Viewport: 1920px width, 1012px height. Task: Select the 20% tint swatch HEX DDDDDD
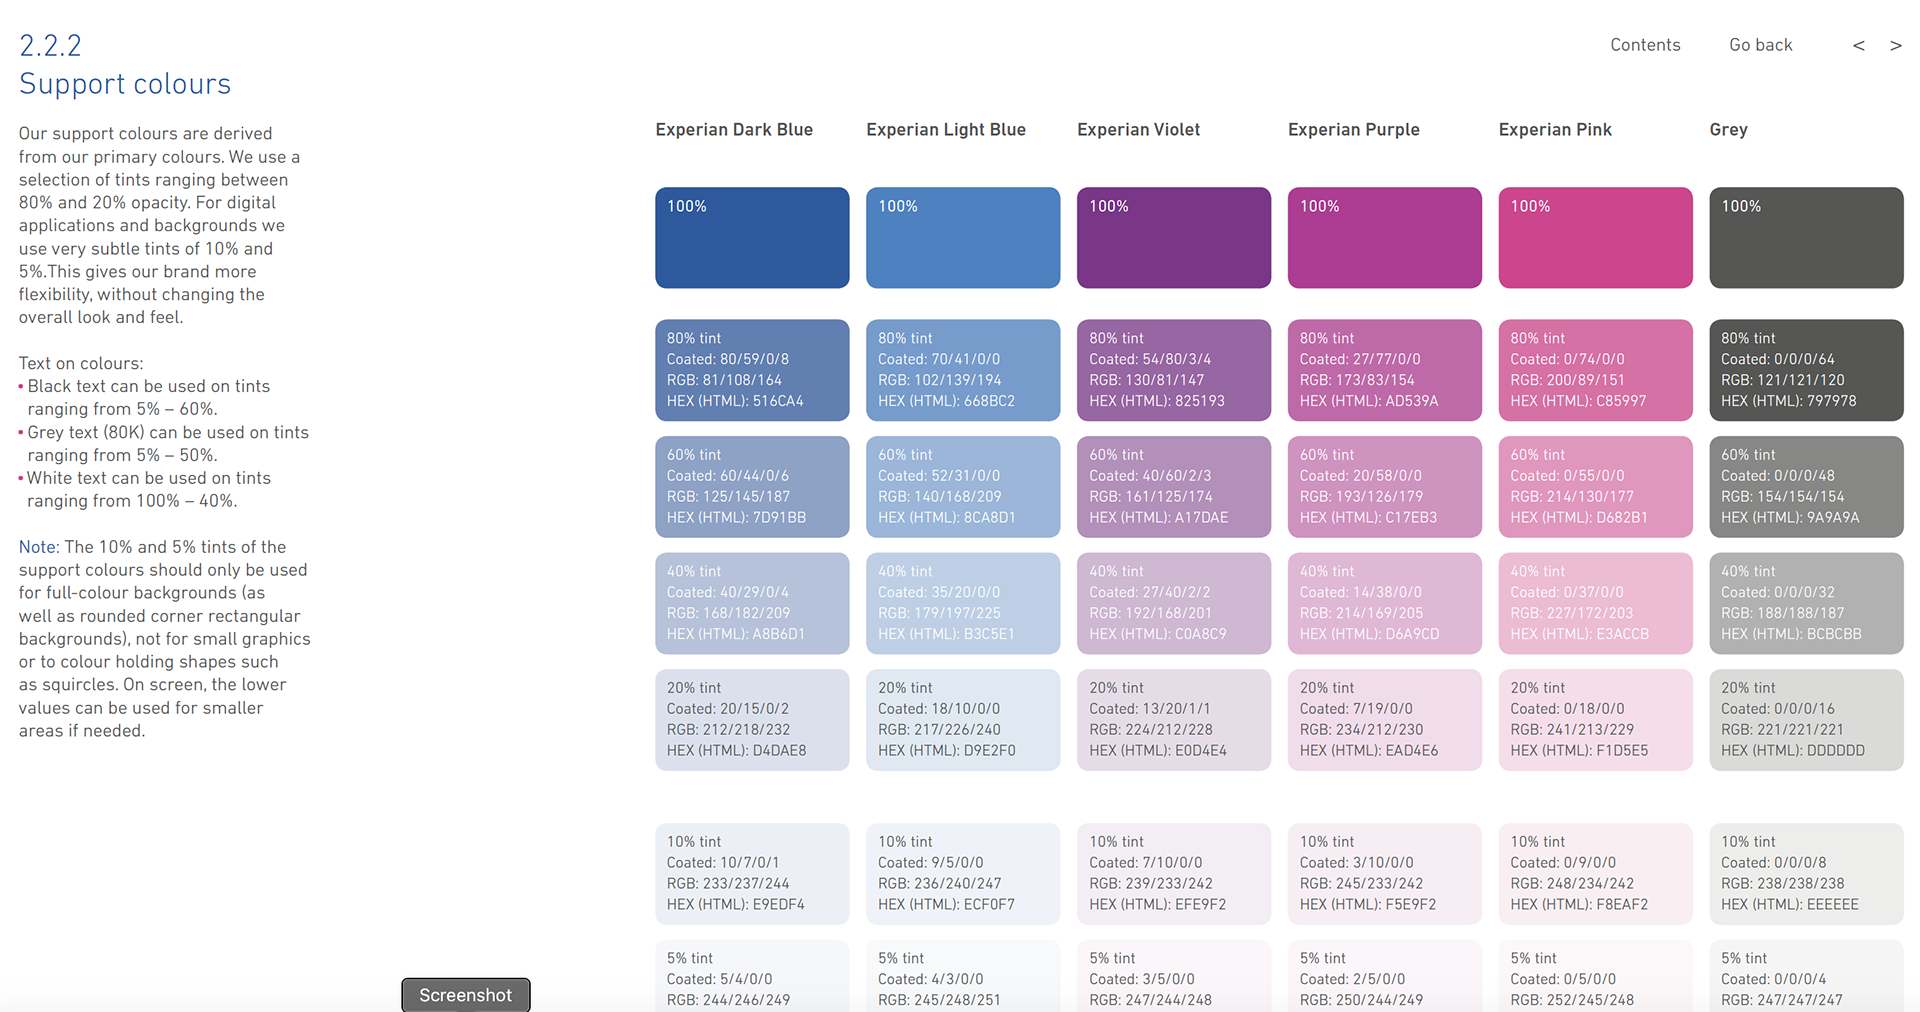pos(1807,720)
